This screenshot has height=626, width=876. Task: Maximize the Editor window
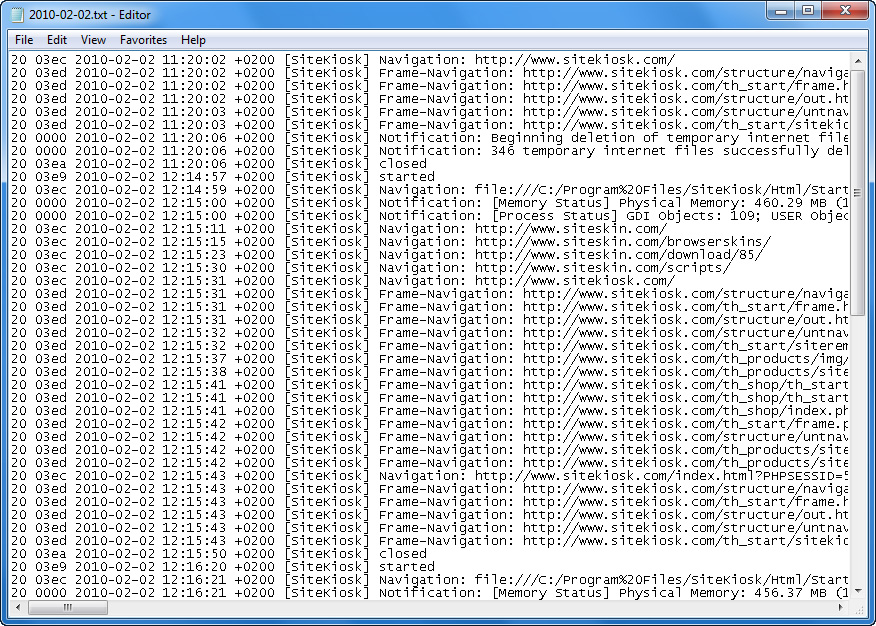(x=808, y=11)
